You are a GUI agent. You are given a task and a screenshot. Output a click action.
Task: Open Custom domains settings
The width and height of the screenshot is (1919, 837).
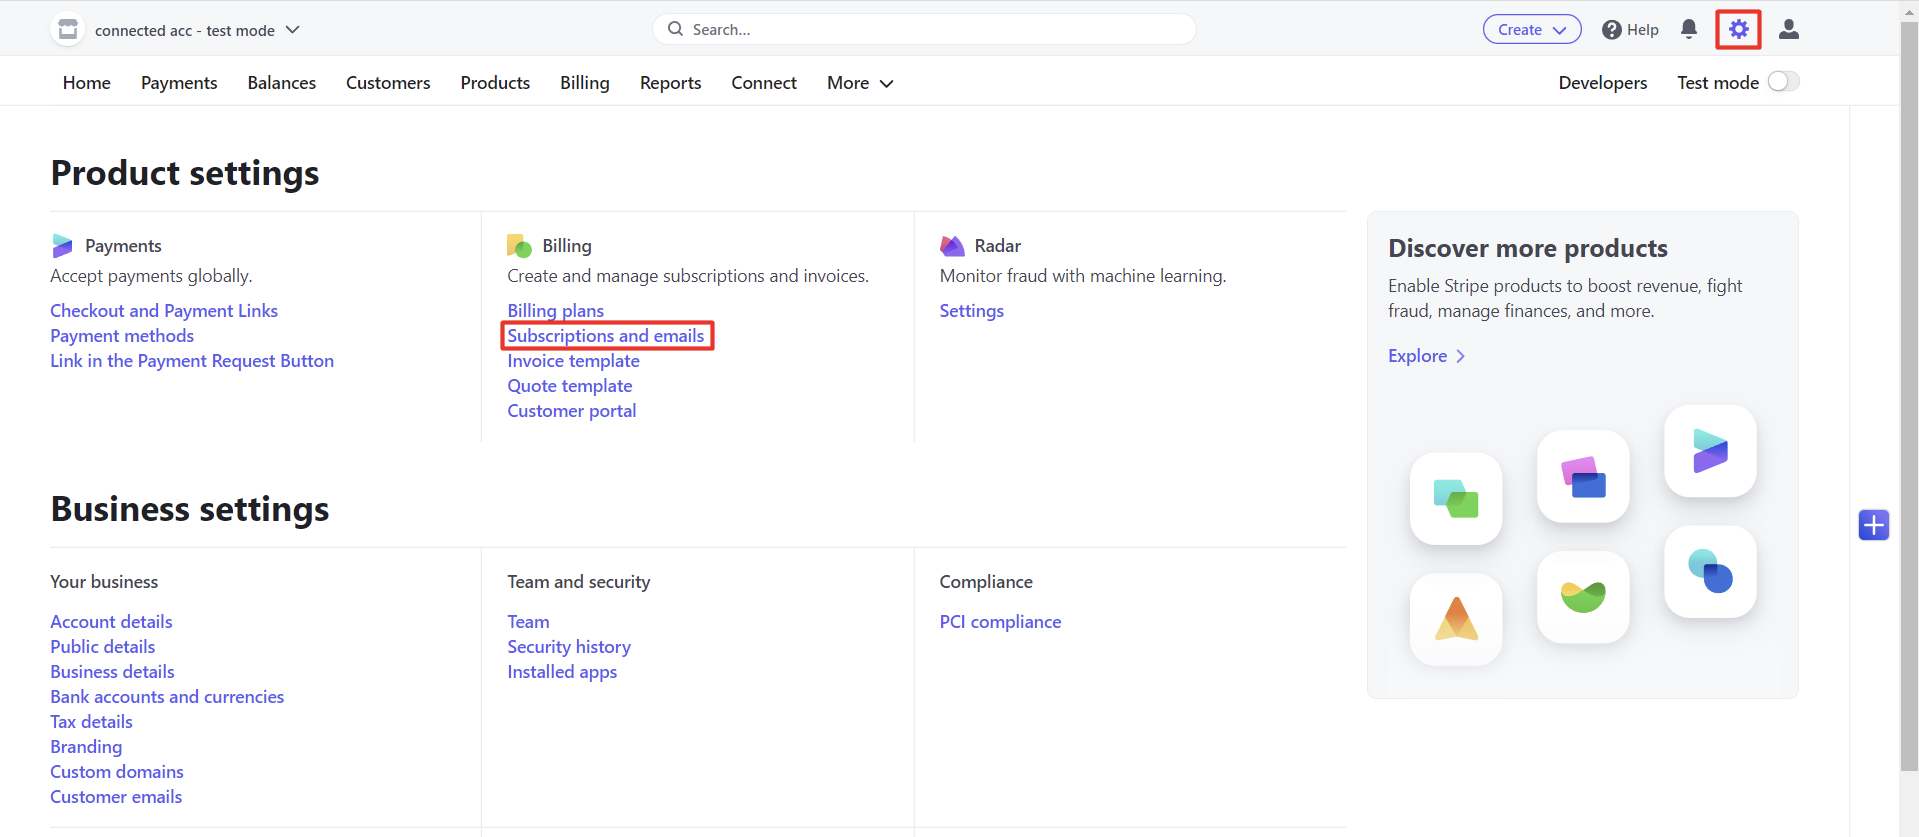coord(117,772)
